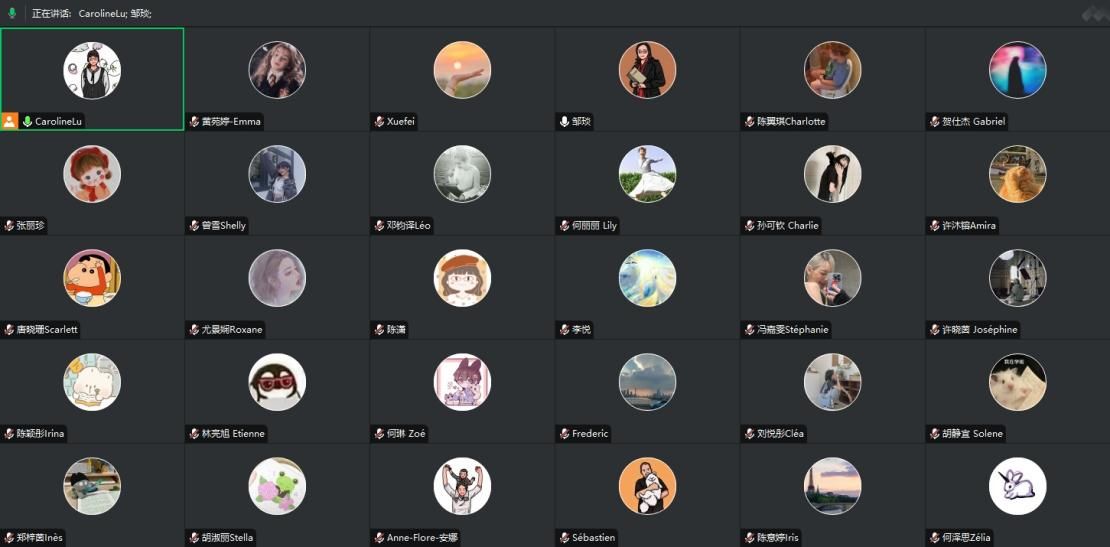Screen dimensions: 1110x547
Task: Click the muted mic icon beside Xuefei
Action: click(x=379, y=122)
